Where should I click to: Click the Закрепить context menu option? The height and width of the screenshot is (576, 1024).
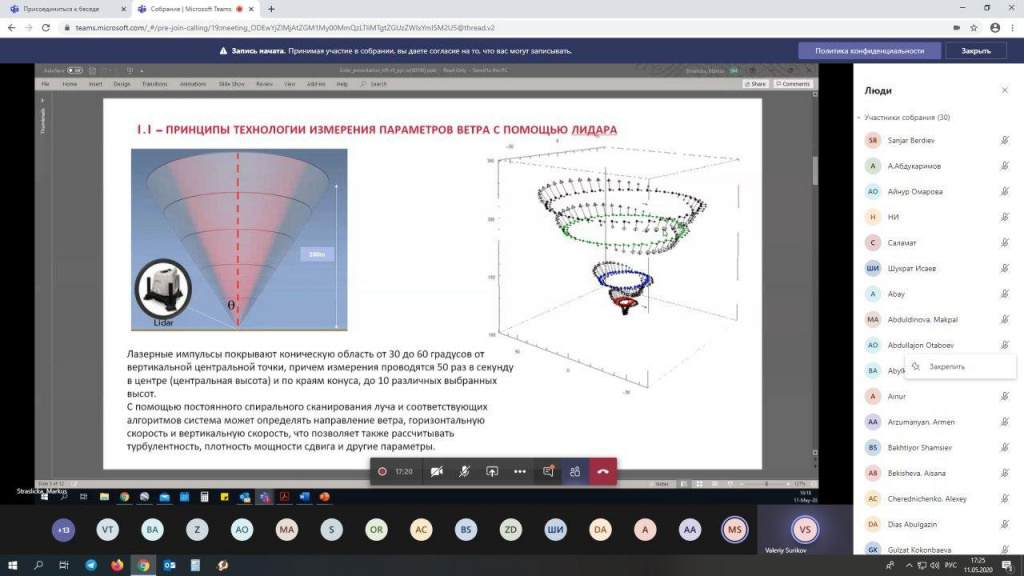pos(946,367)
